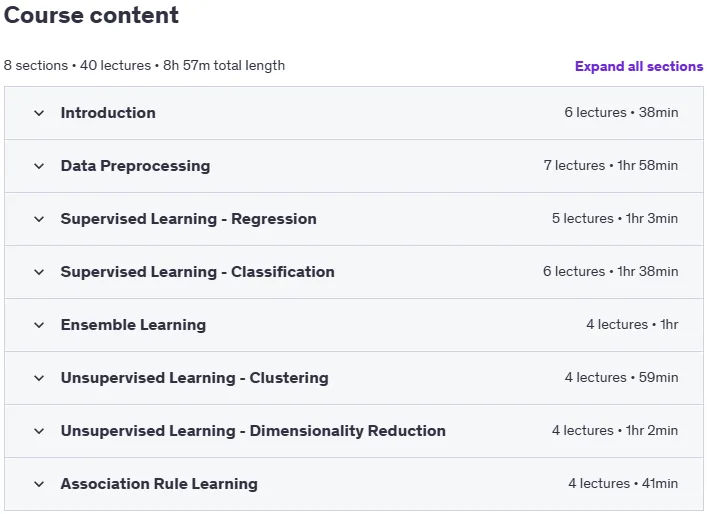Open Unsupervised Learning - Dimensionality Reduction title
Viewport: 707px width, 514px height.
pos(253,431)
